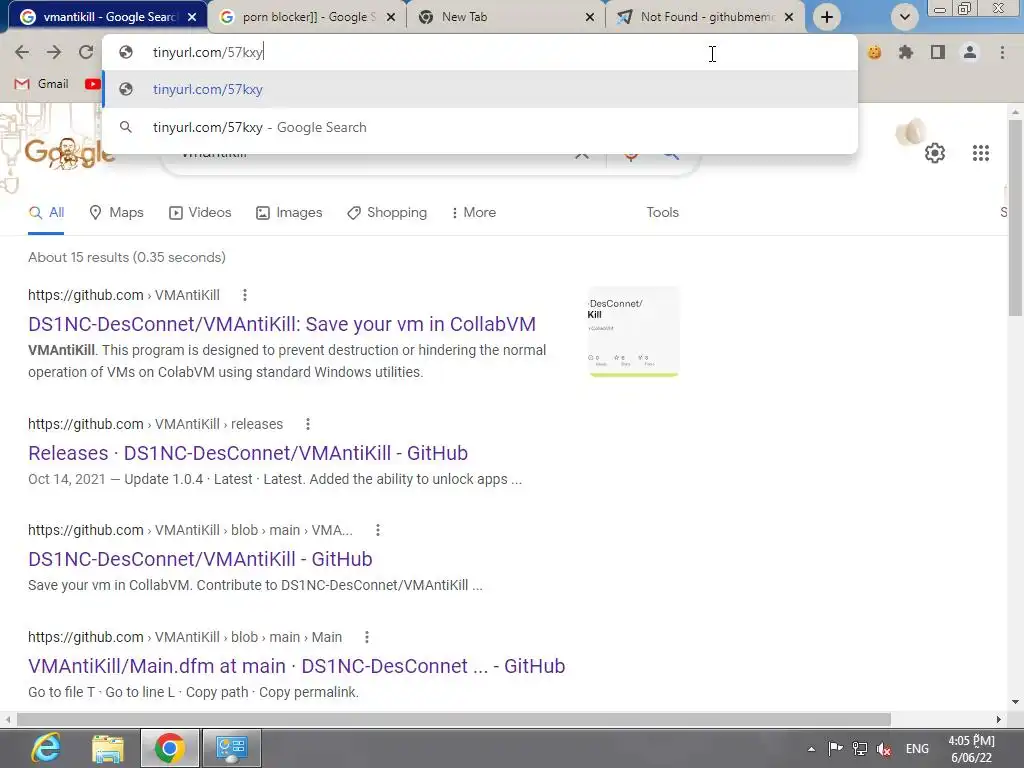The image size is (1024, 768).
Task: Go forward with the browser forward arrow
Action: tap(54, 52)
